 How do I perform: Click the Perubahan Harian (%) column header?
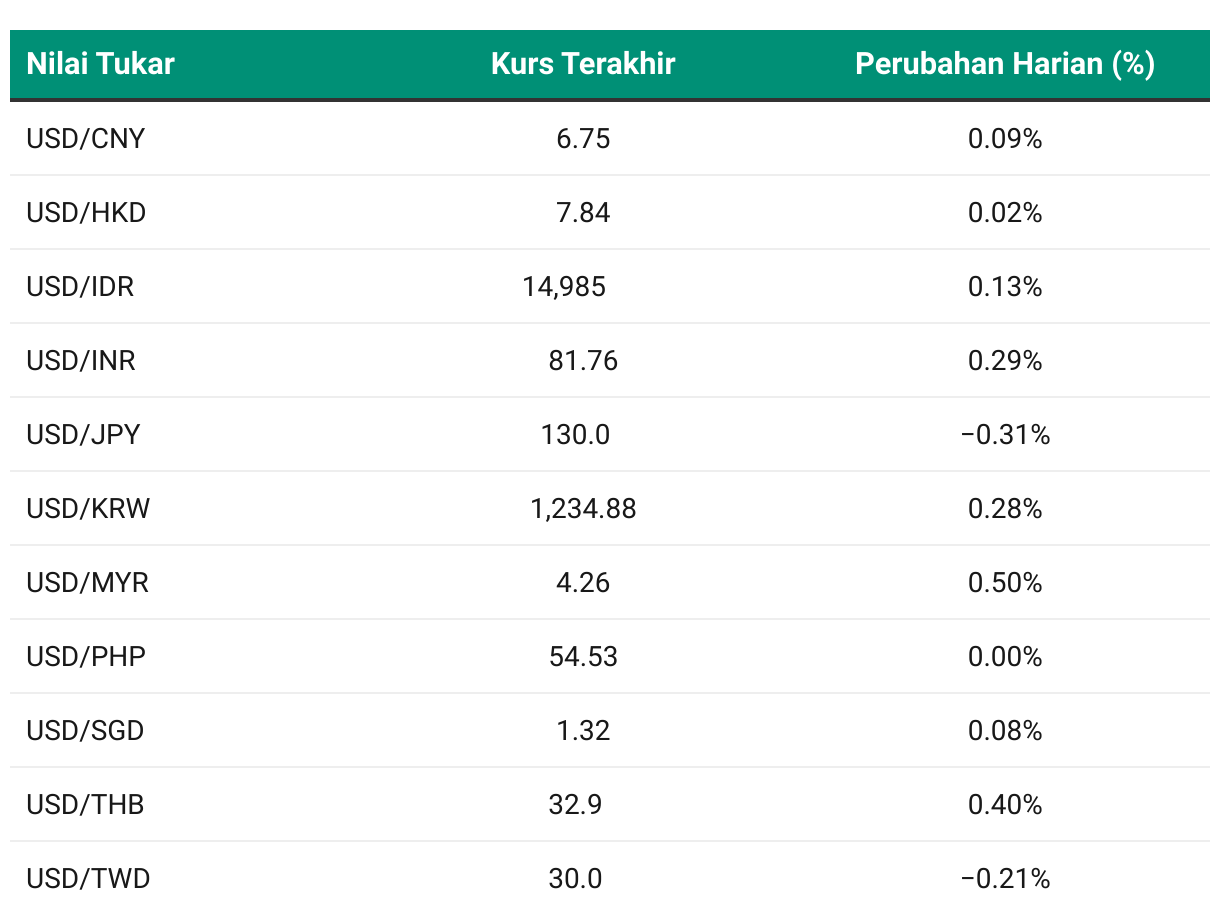(x=1005, y=64)
